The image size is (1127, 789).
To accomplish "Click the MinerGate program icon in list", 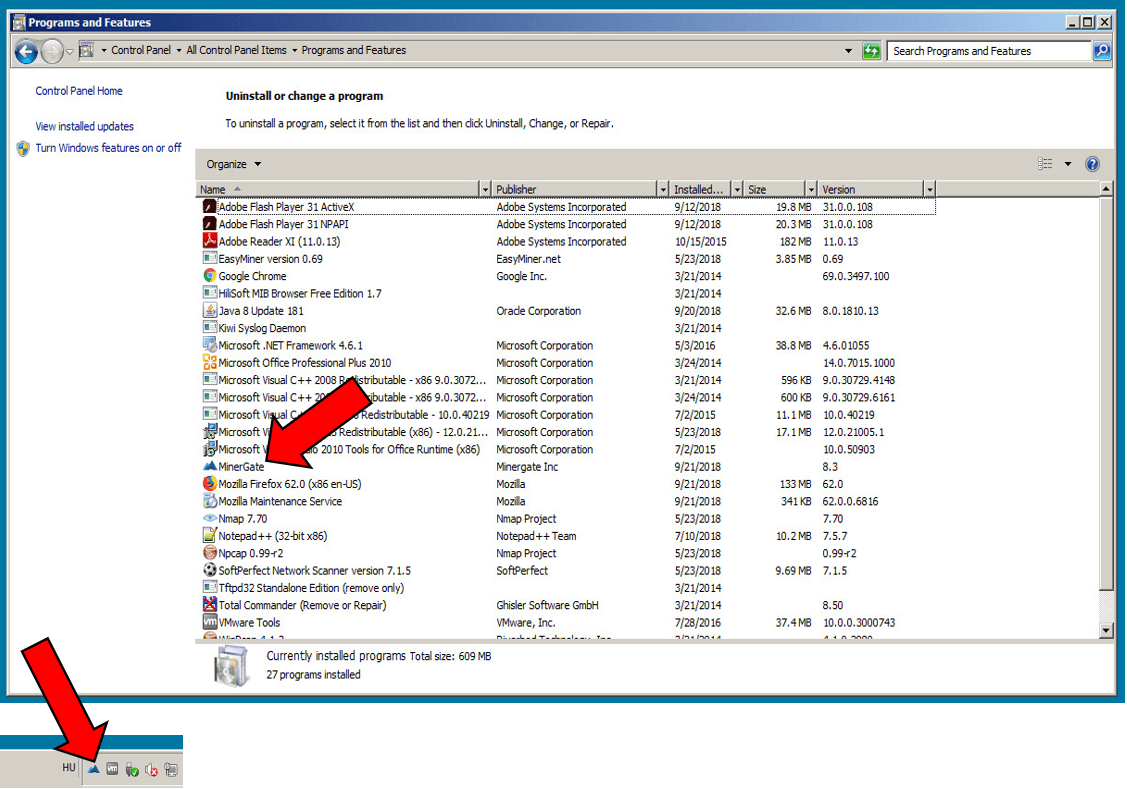I will point(210,467).
